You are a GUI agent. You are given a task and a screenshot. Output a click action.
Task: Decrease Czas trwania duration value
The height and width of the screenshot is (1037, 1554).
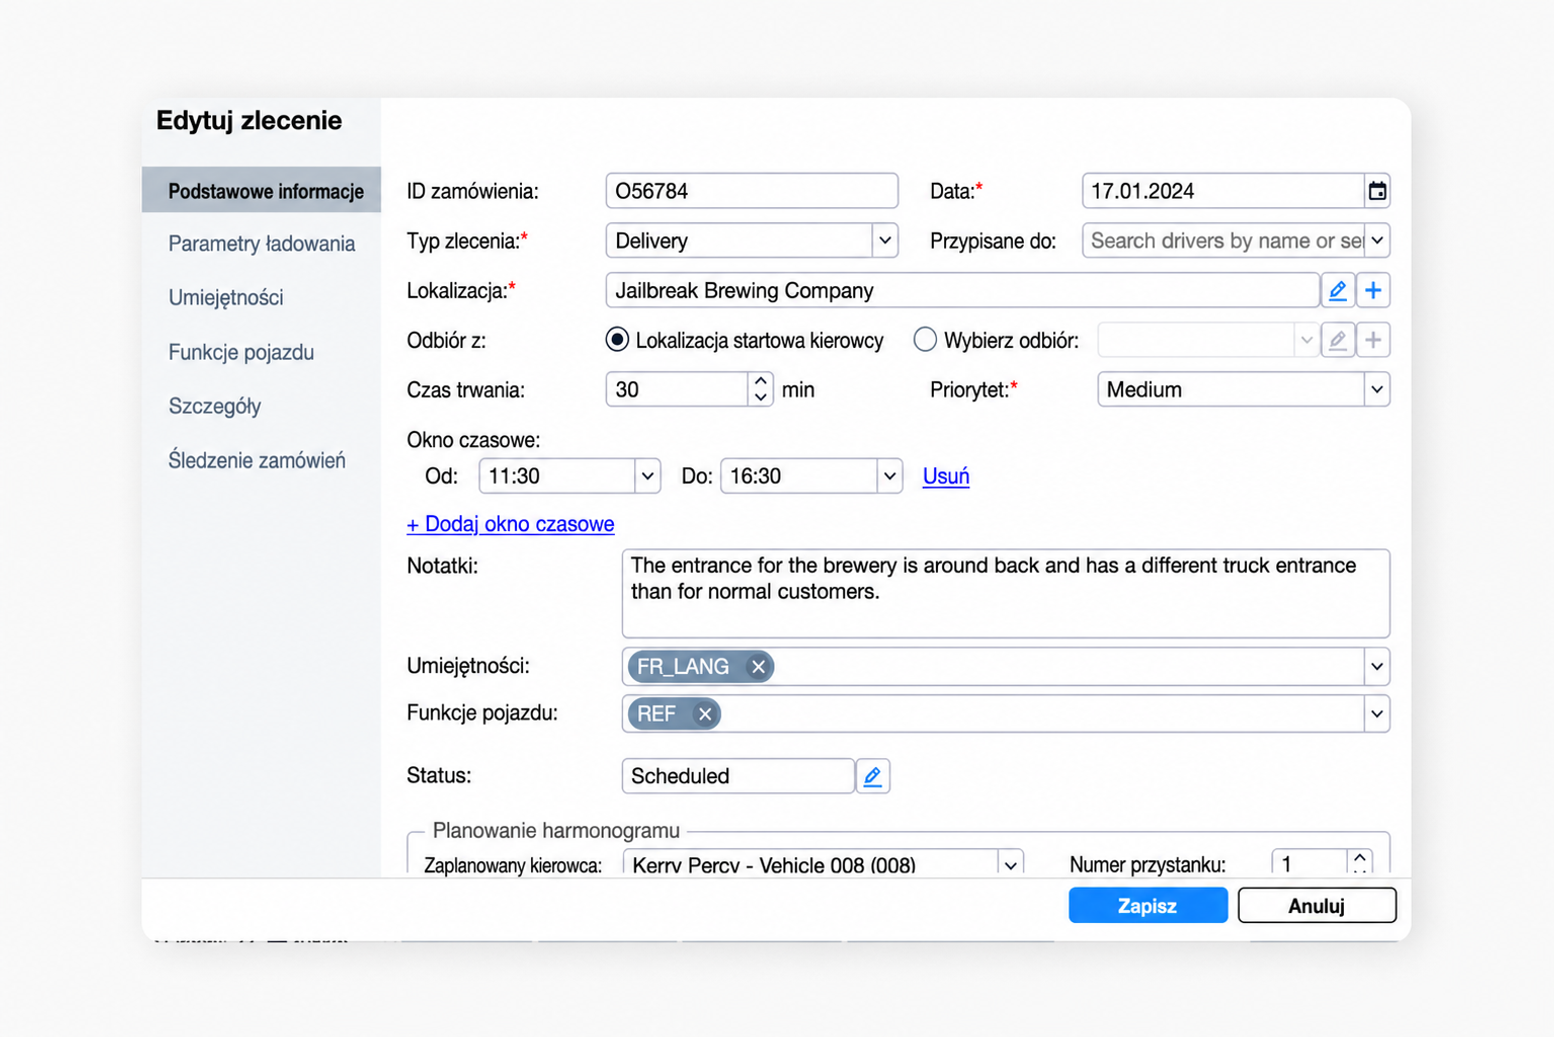tap(761, 398)
